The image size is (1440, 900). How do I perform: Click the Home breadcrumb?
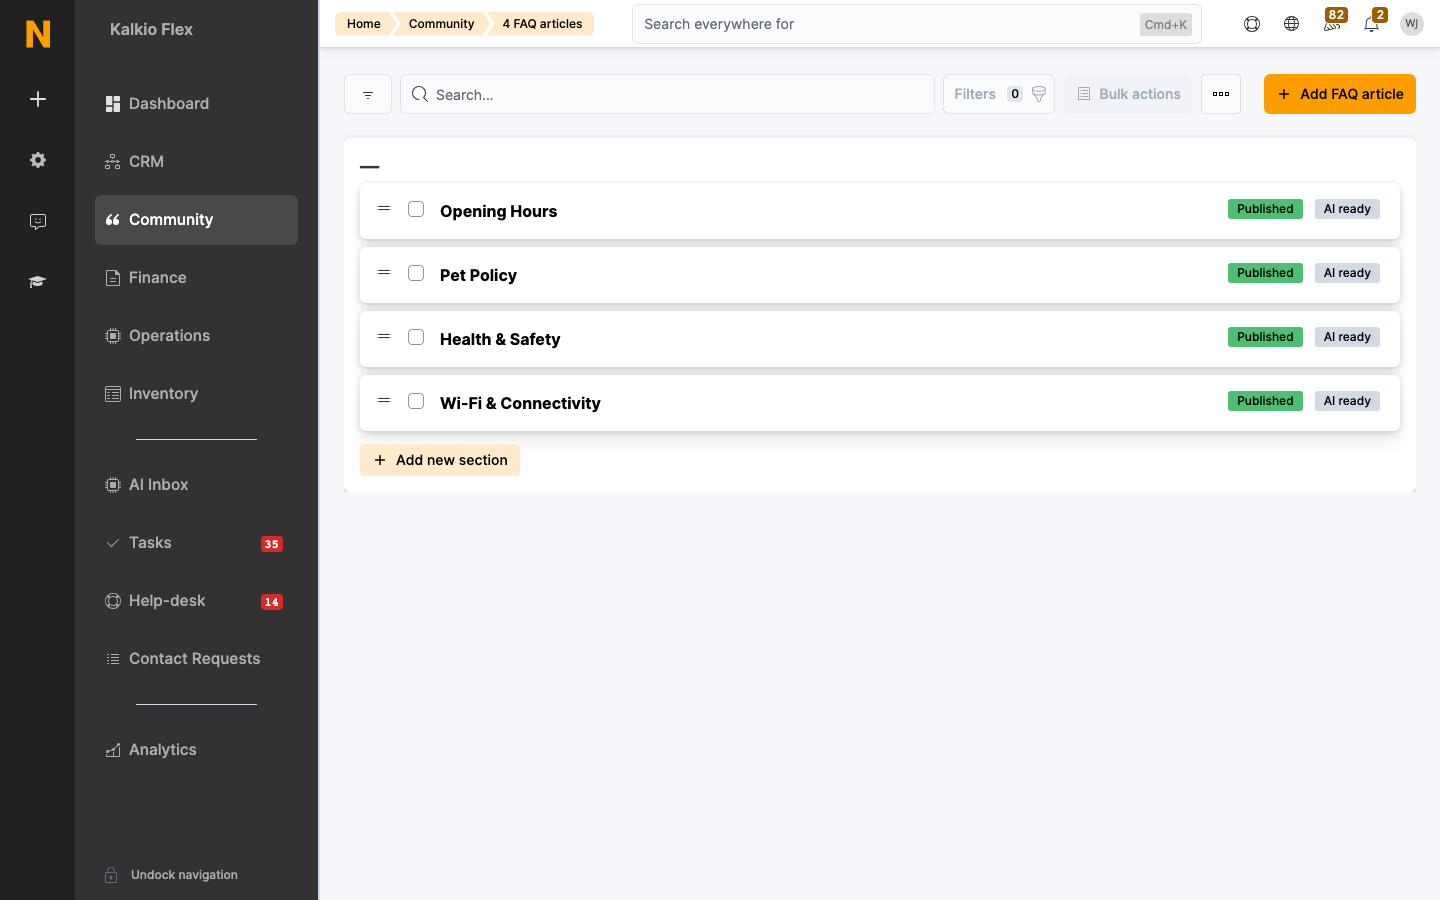[x=363, y=24]
